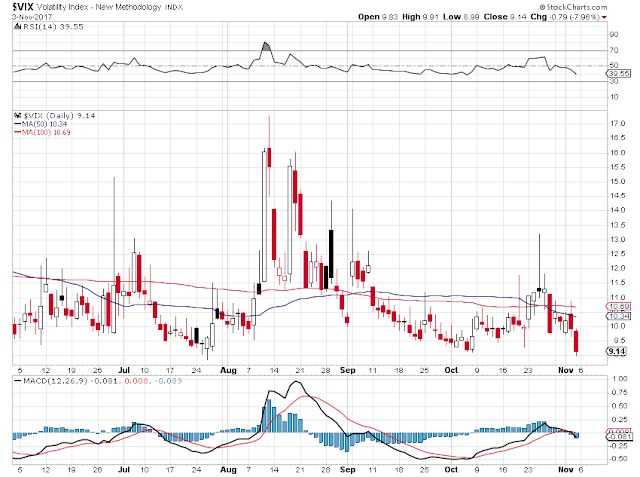Click the green overbought RSI peak
This screenshot has height=477, width=640.
(267, 47)
